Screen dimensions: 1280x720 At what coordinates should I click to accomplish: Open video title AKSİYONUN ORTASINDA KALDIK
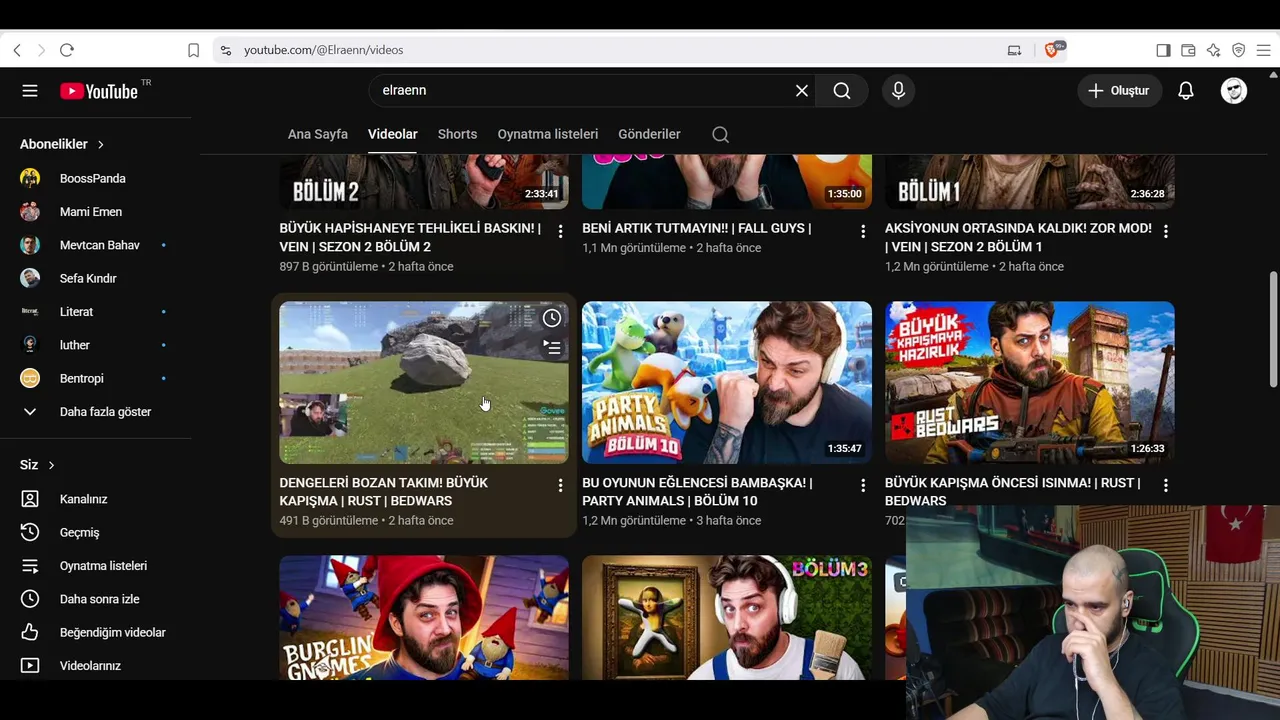(x=1018, y=237)
